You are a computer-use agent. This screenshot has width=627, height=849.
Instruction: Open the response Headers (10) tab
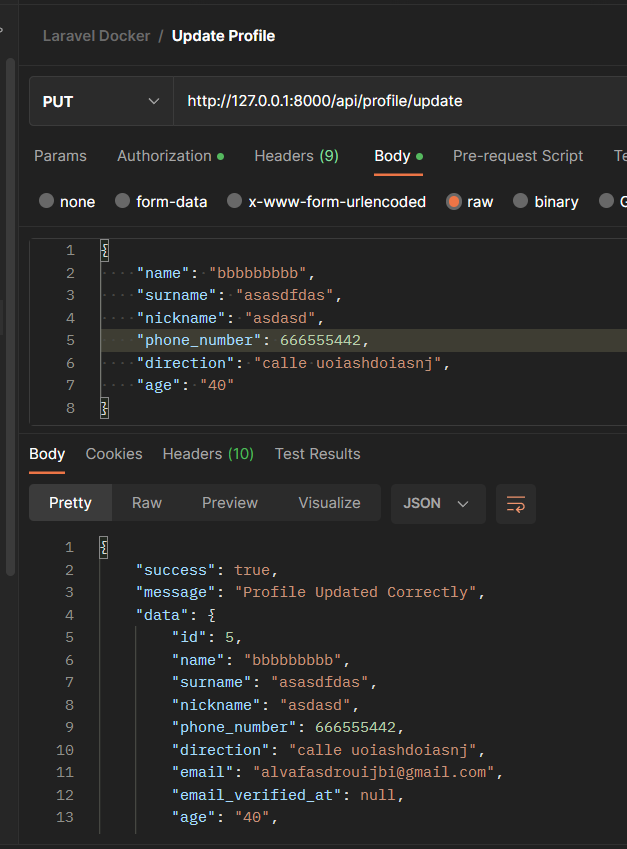coord(207,453)
